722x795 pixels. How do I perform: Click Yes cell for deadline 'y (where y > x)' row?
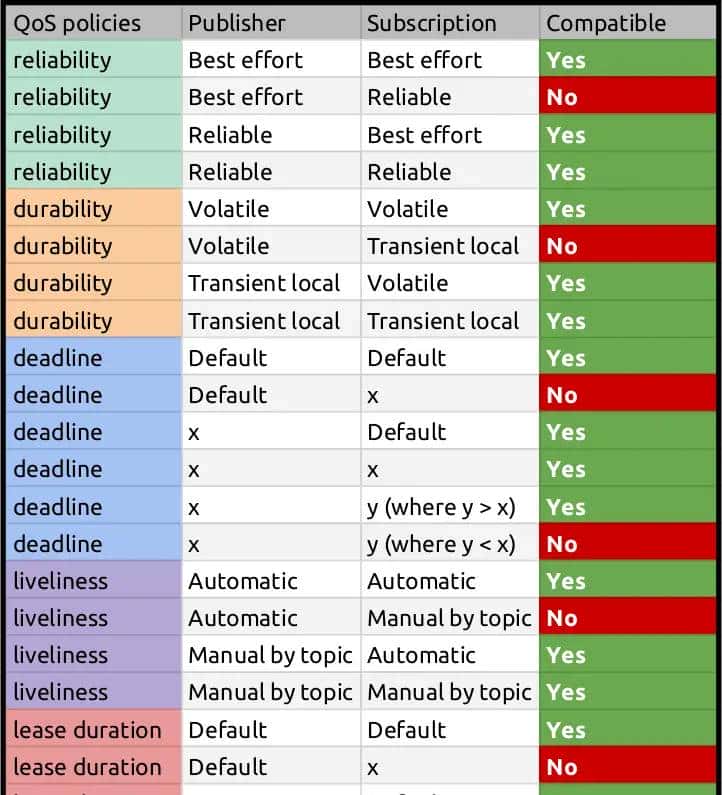pos(630,507)
